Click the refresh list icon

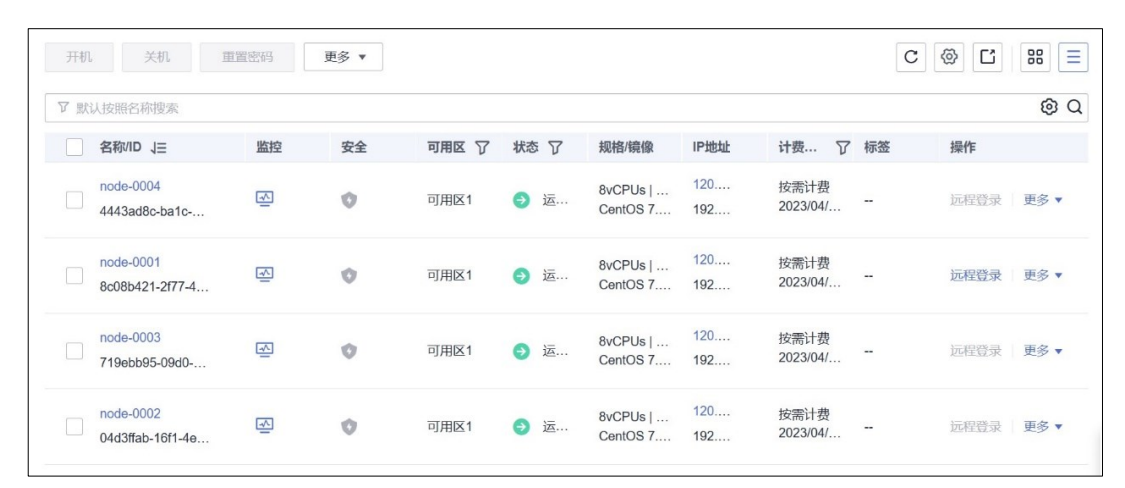point(911,58)
